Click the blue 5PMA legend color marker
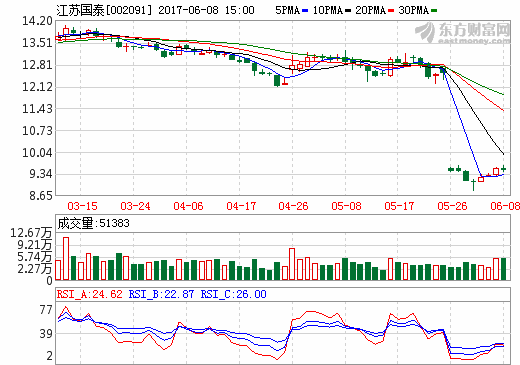520x365 pixels. pyautogui.click(x=305, y=11)
